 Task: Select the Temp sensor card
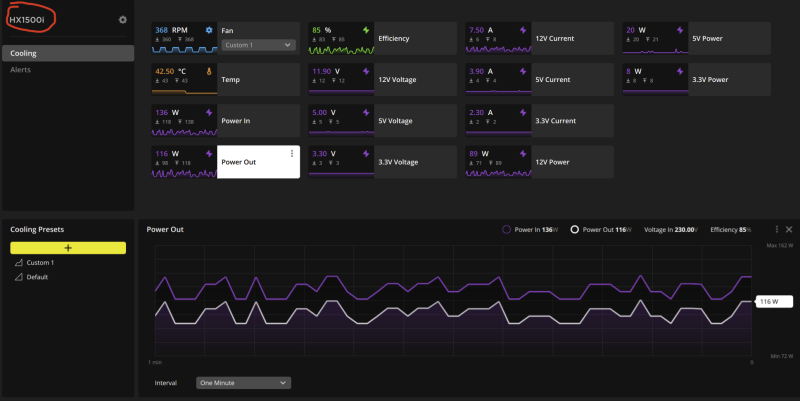(226, 80)
